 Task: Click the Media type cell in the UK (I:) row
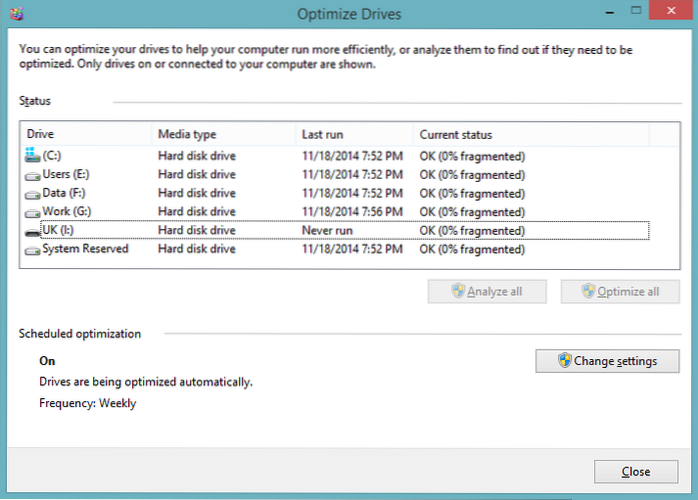click(197, 230)
